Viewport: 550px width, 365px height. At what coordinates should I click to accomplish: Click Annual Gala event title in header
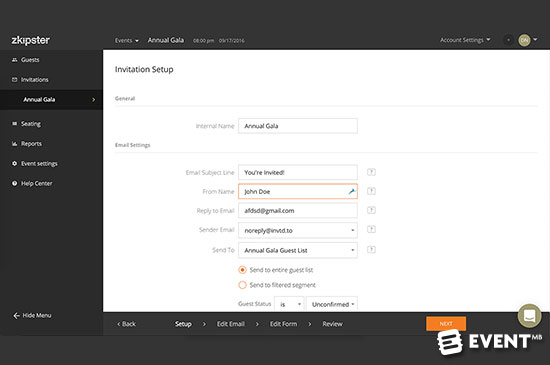(166, 40)
